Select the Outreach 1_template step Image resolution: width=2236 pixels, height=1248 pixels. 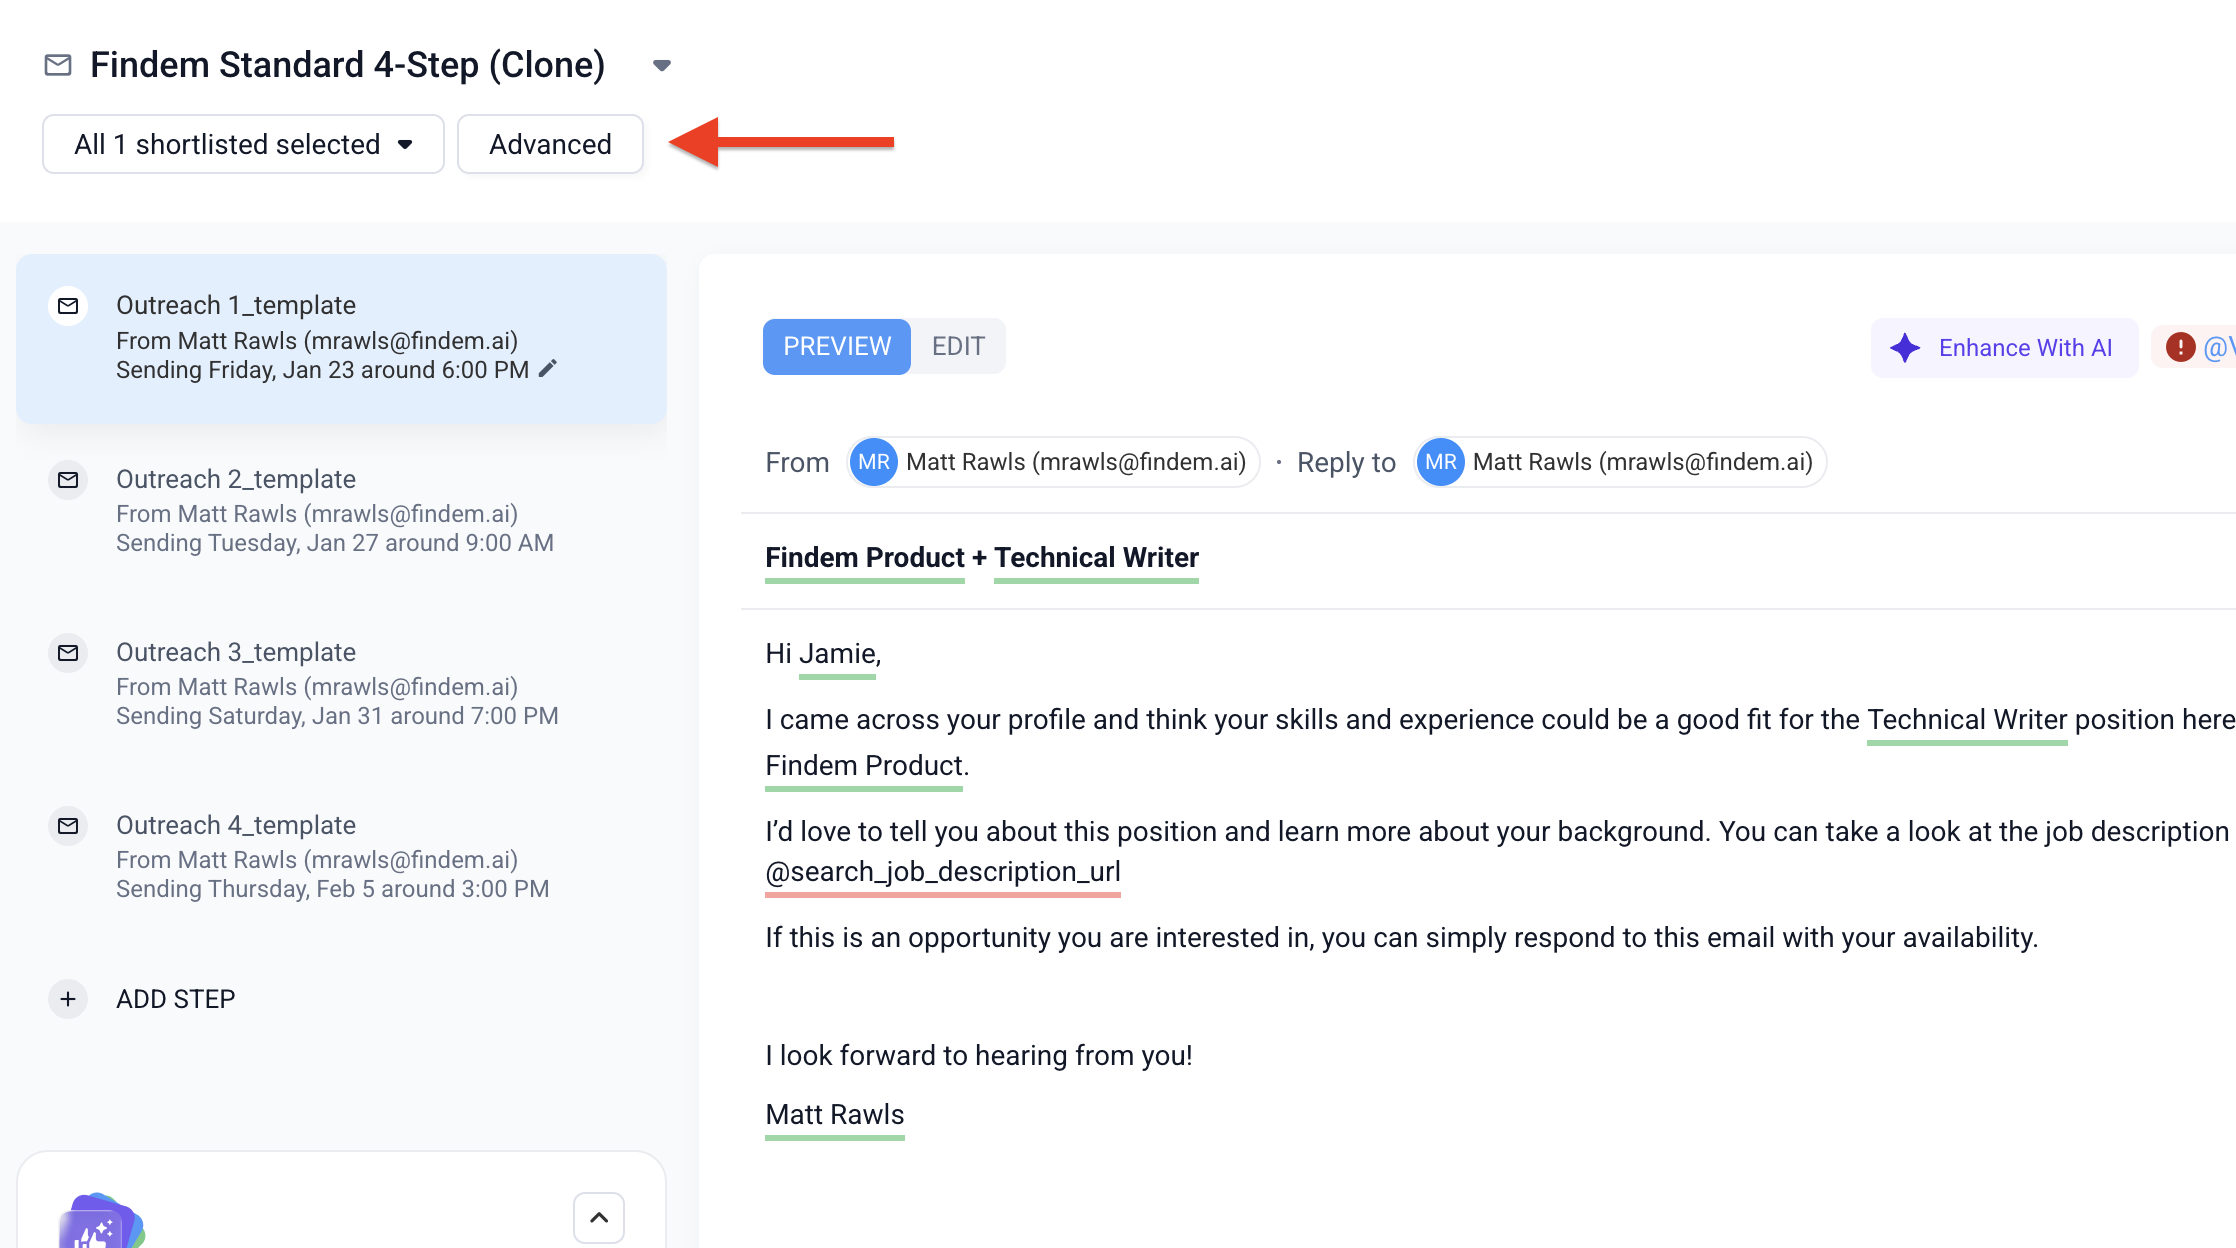[x=341, y=338]
